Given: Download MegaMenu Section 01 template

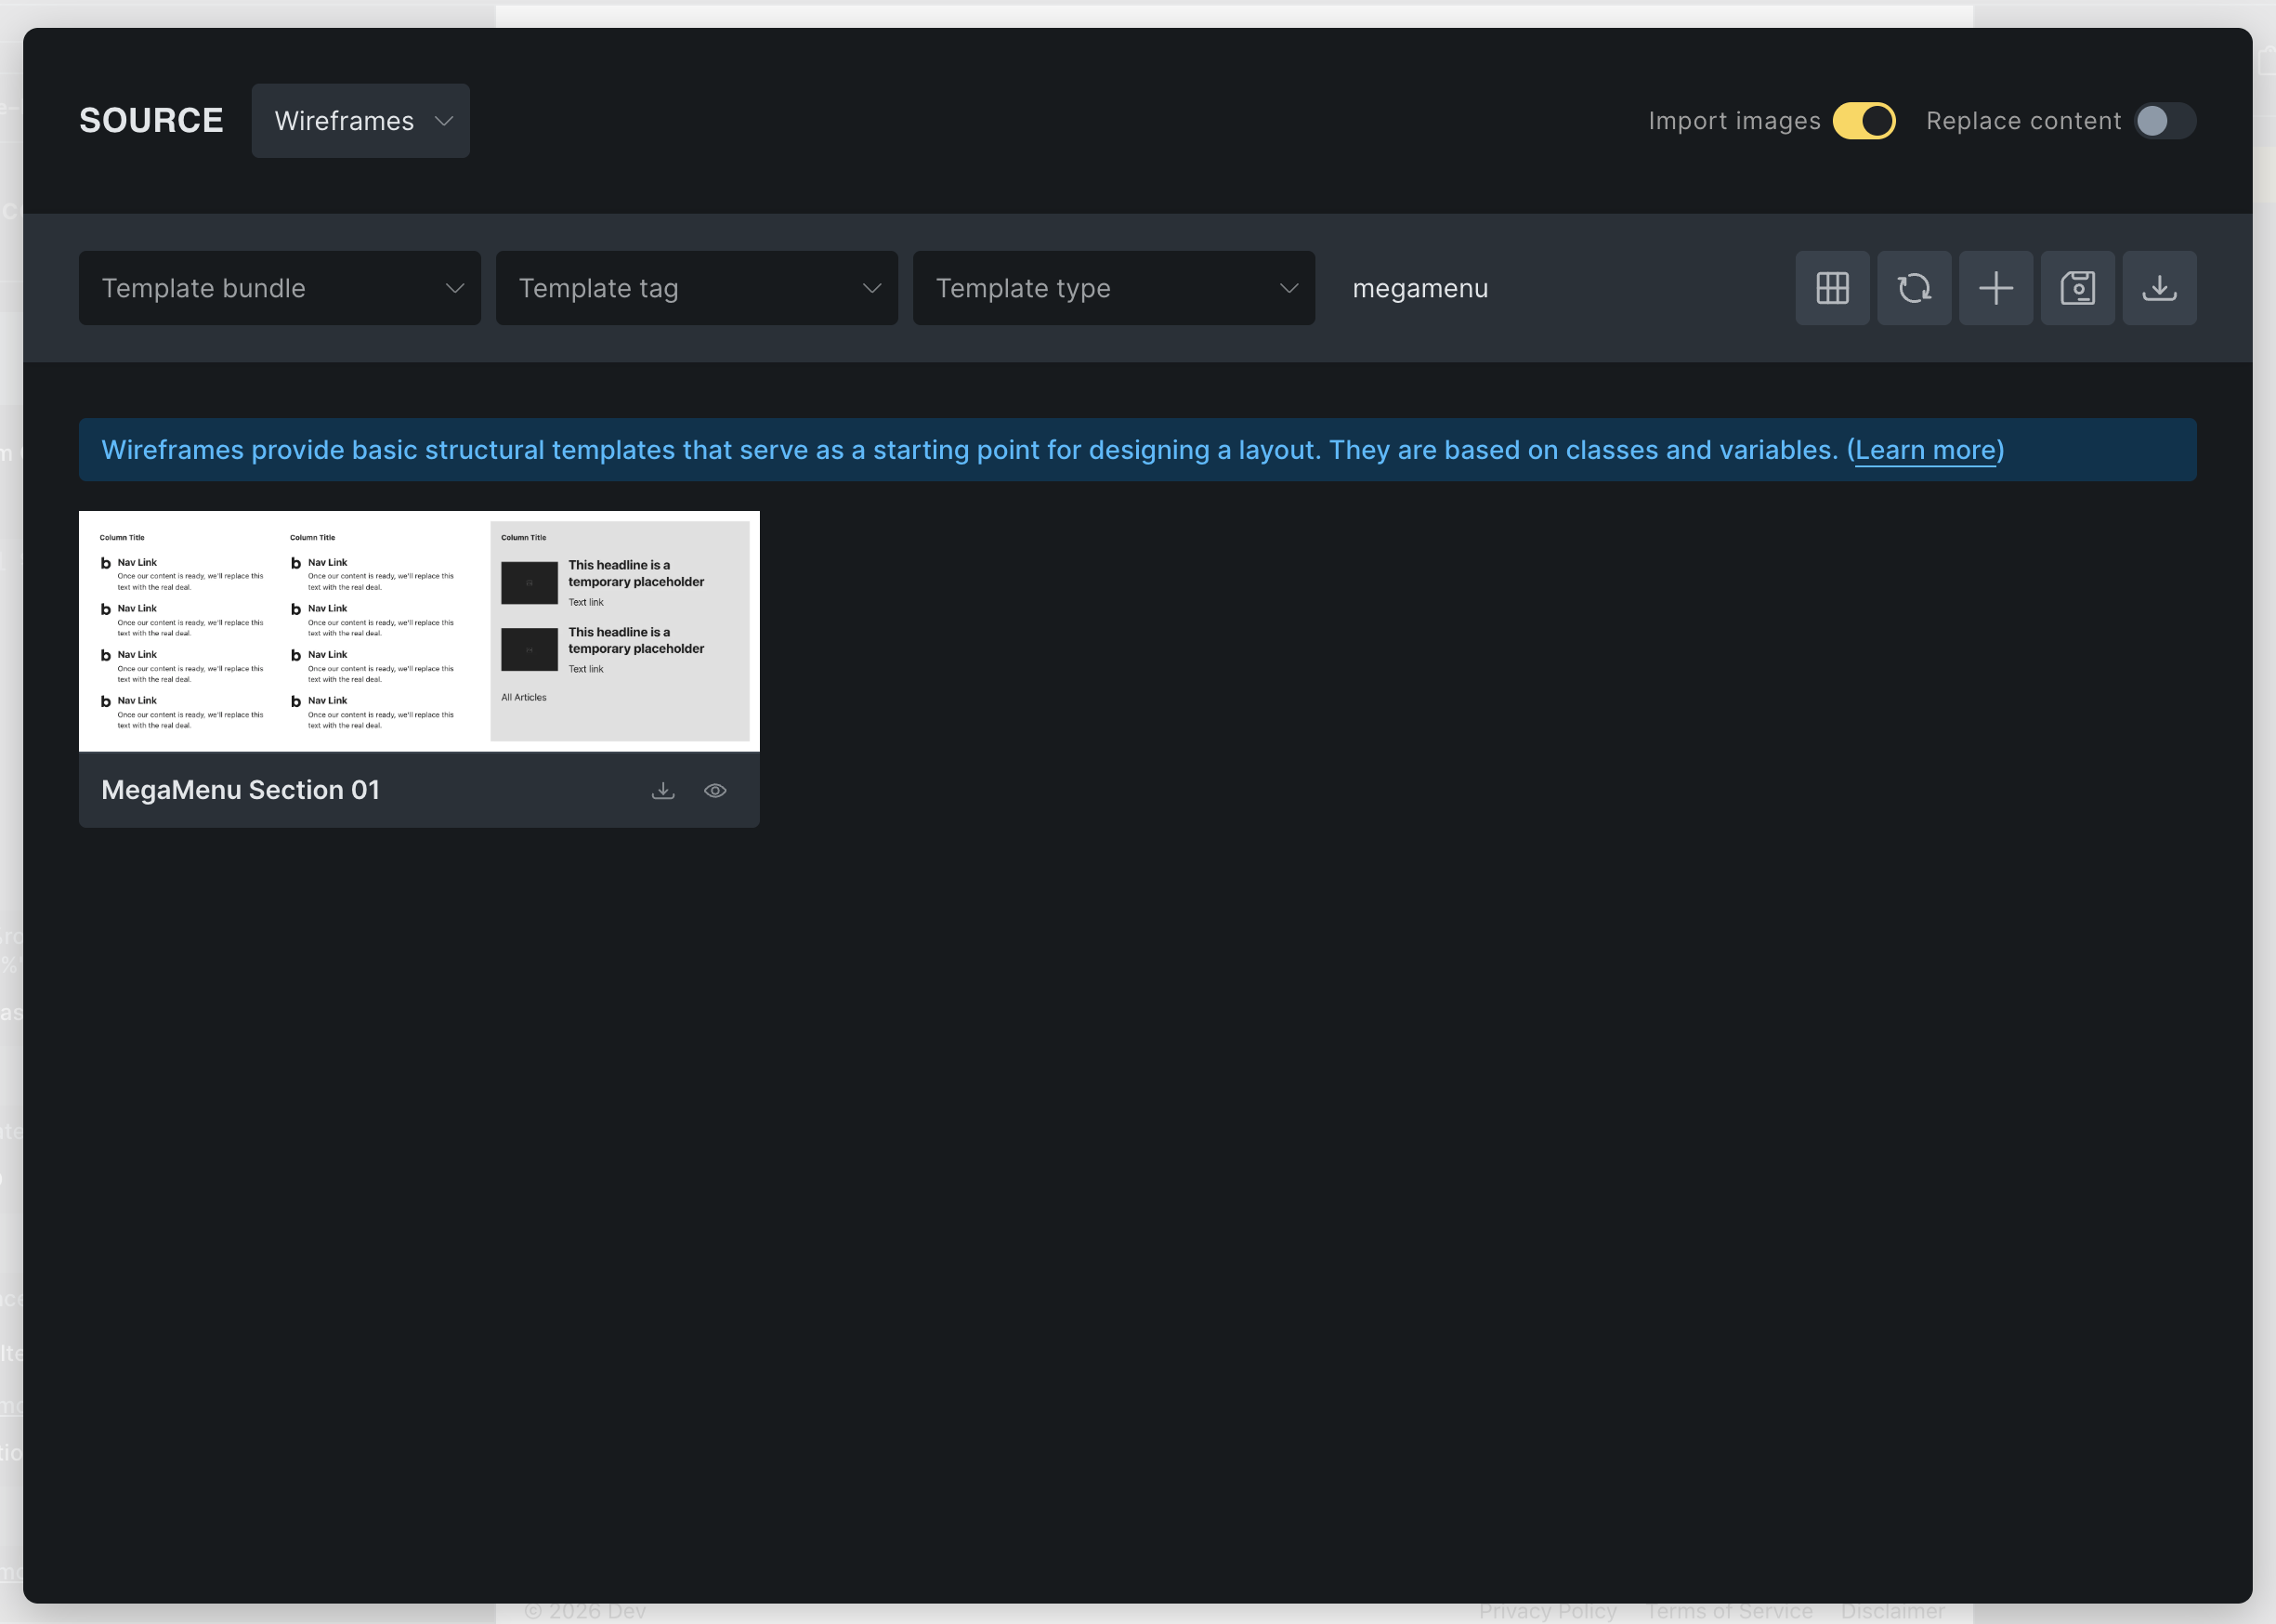Looking at the screenshot, I should [663, 790].
